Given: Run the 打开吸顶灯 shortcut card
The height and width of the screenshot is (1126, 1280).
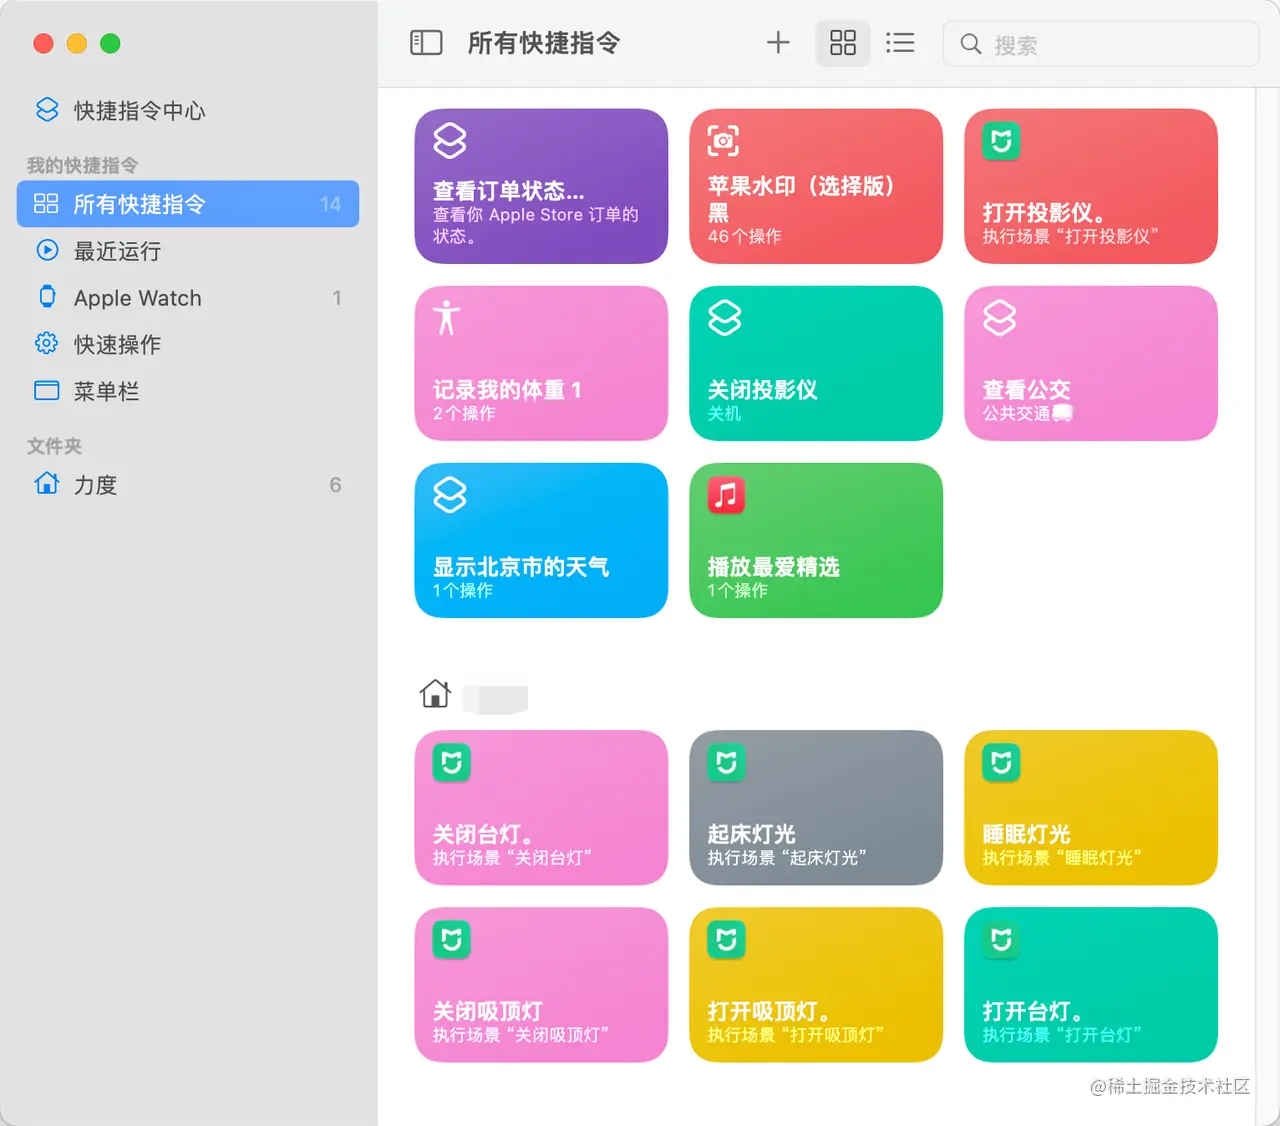Looking at the screenshot, I should click(816, 985).
